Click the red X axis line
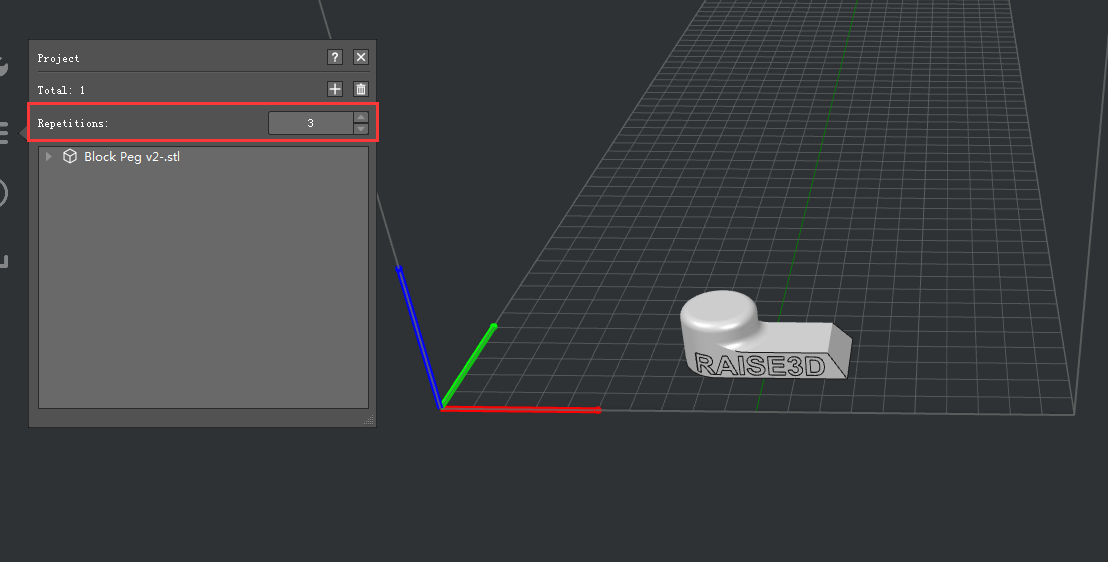Image resolution: width=1108 pixels, height=562 pixels. (x=521, y=409)
